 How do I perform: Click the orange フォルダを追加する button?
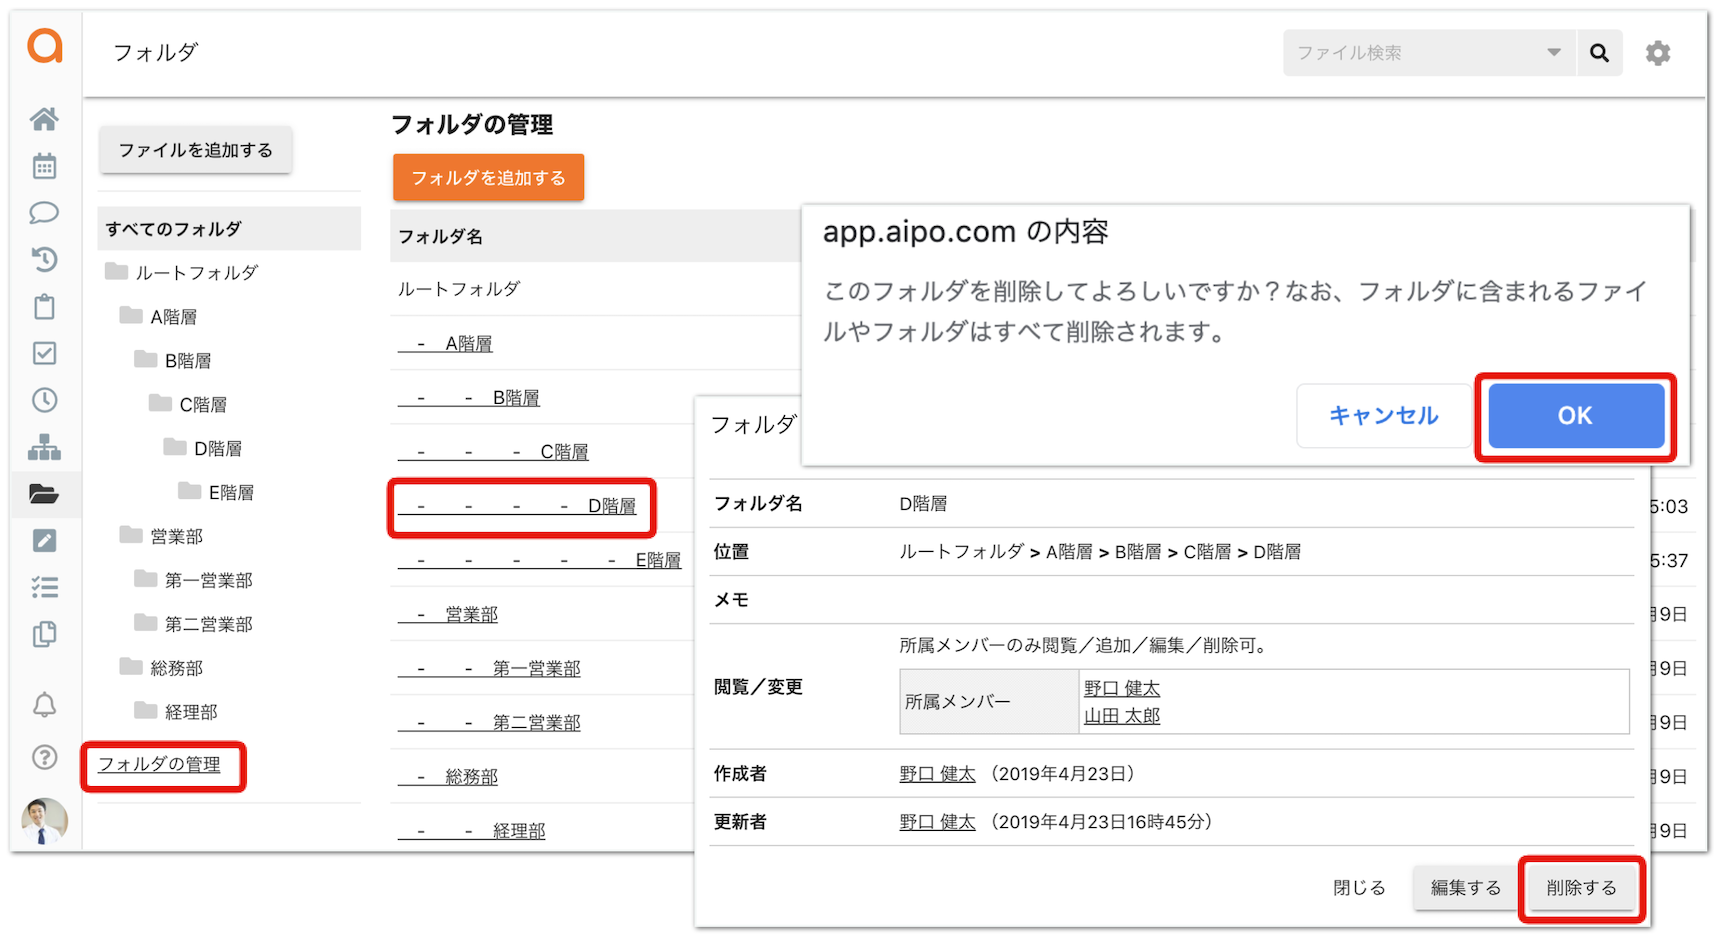pos(488,178)
